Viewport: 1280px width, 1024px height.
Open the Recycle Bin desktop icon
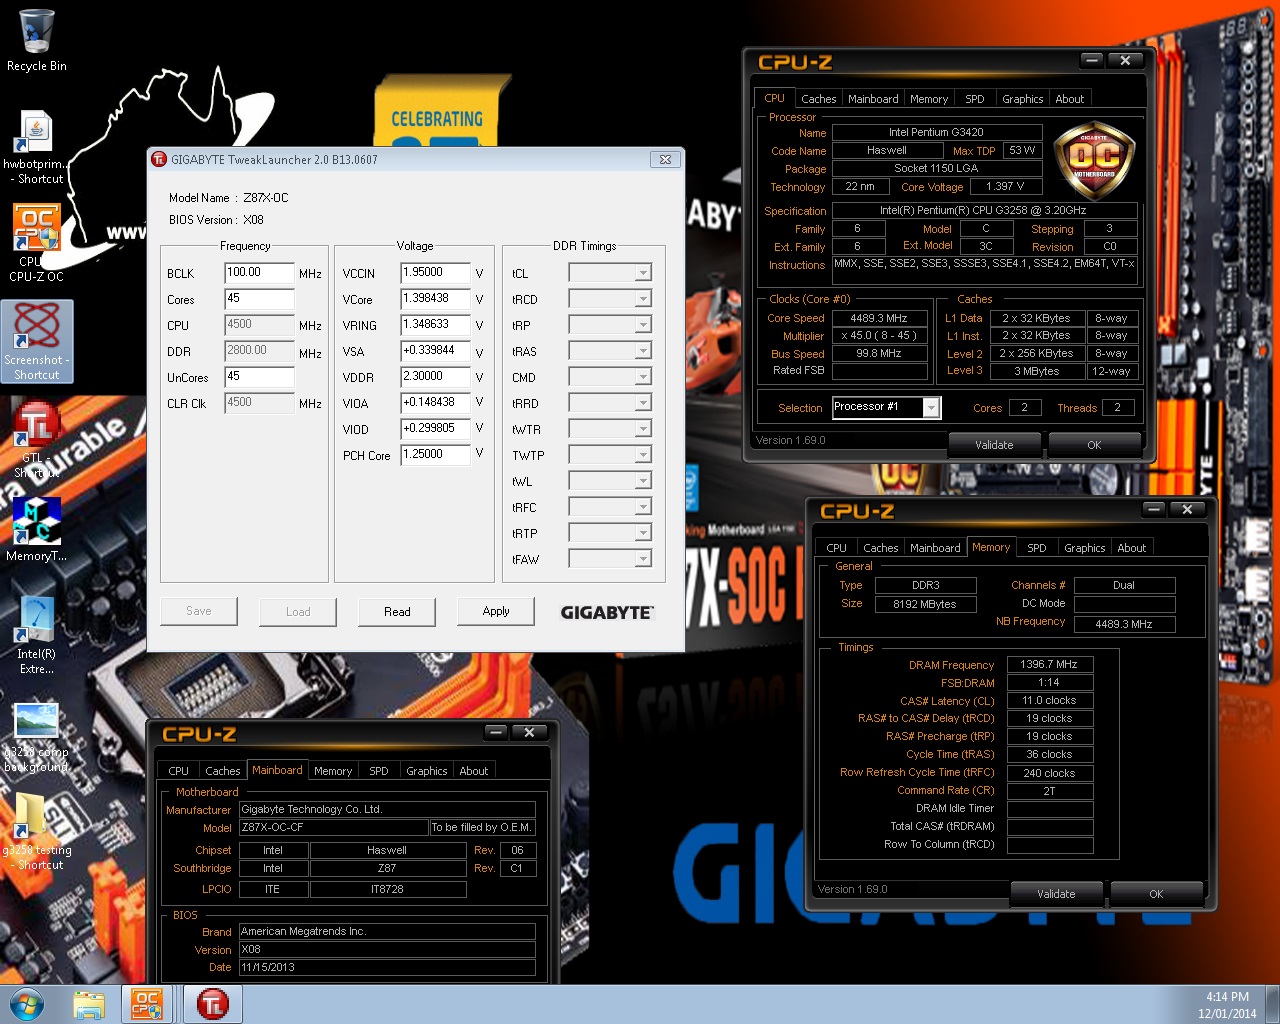[36, 40]
